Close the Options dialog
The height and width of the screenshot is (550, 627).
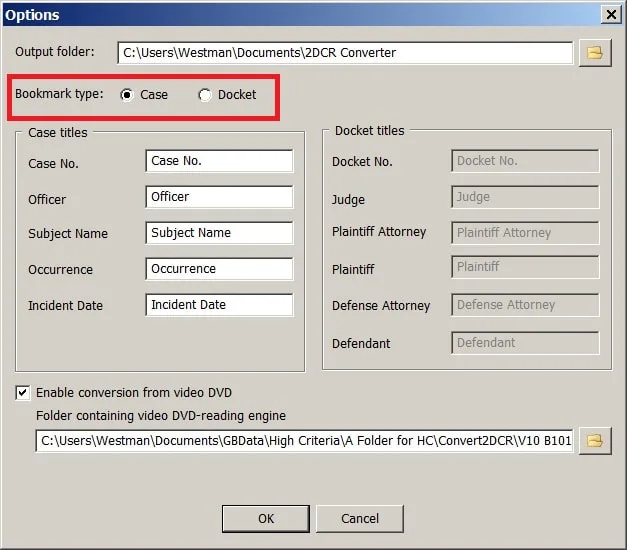[611, 14]
